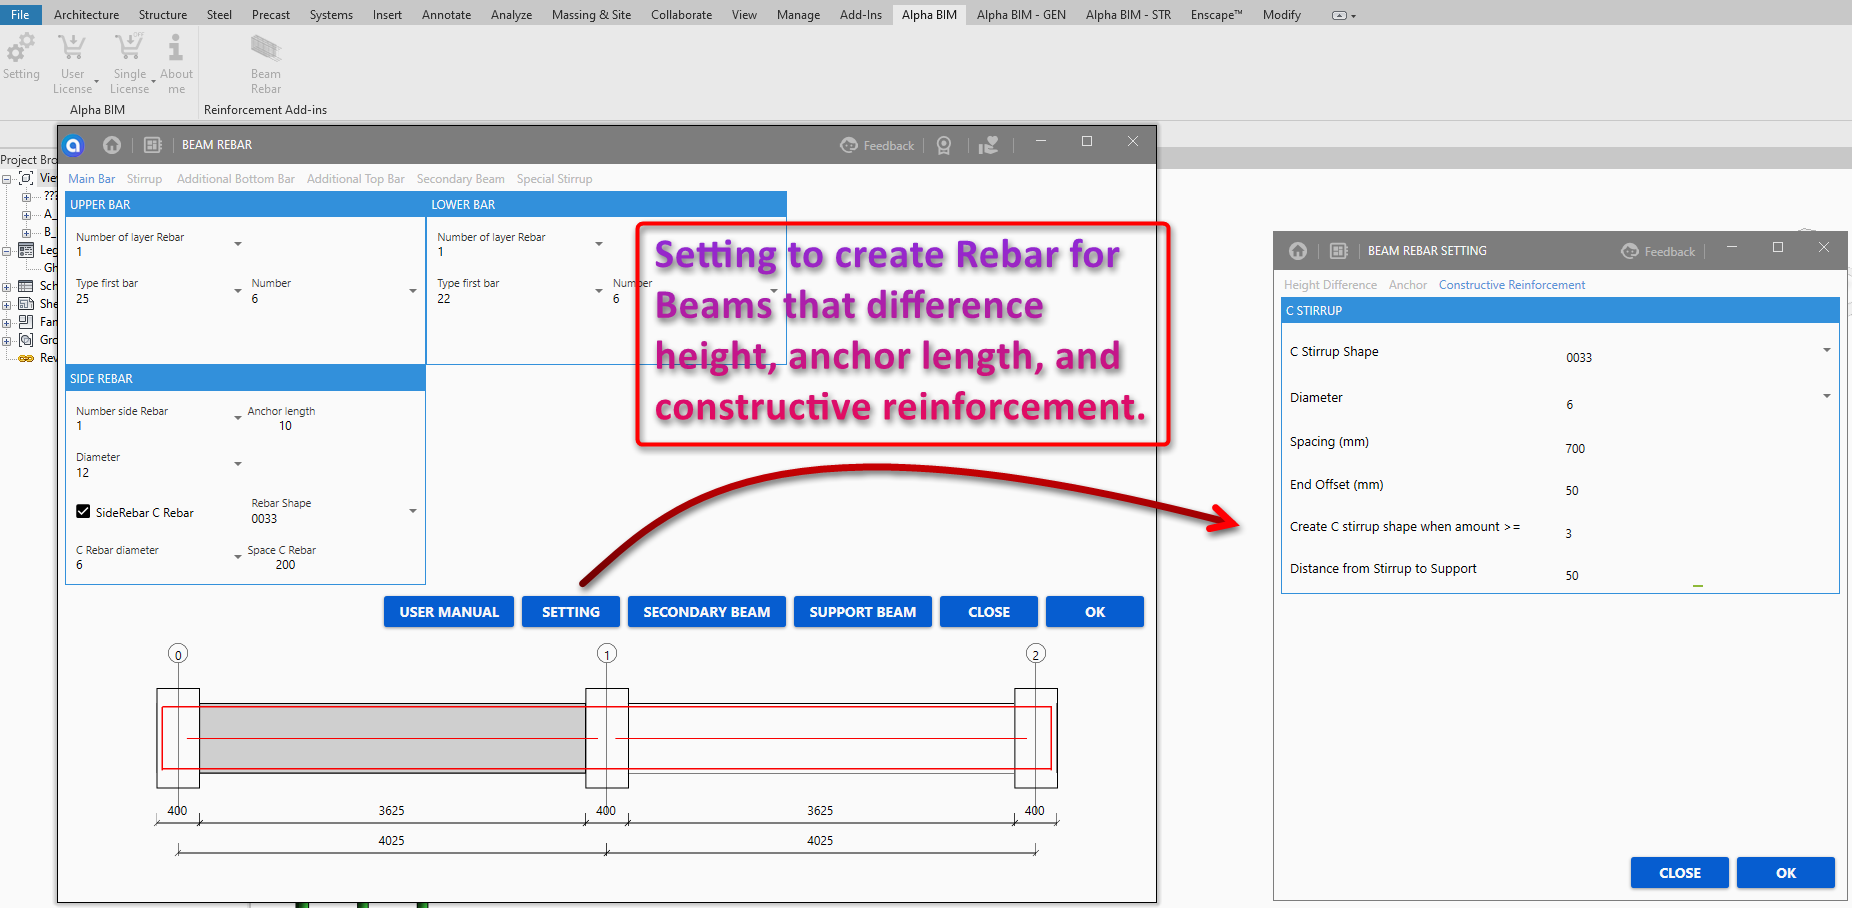Expand the Groups node in Project Browser
The height and width of the screenshot is (908, 1852).
click(7, 341)
